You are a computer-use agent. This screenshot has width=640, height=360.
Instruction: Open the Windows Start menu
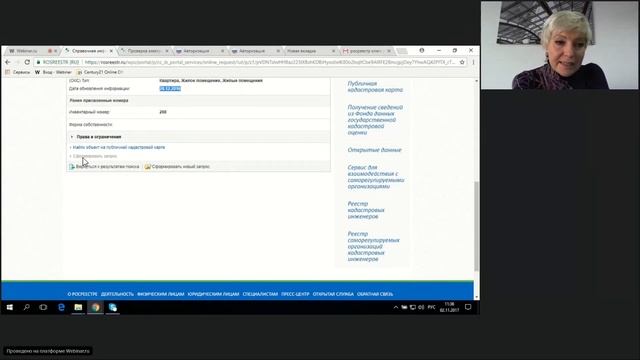tap(10, 307)
